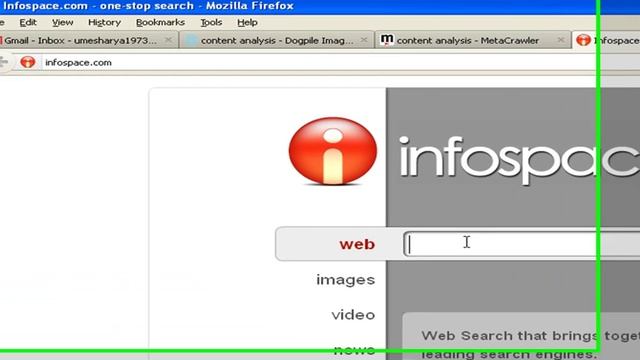Select the images search category
640x360 pixels.
[345, 280]
